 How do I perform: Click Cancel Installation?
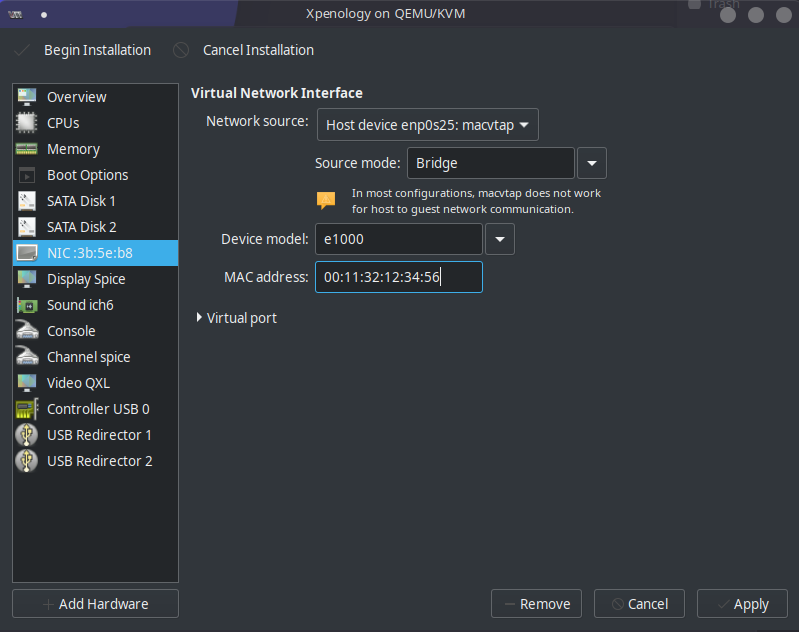[x=258, y=50]
